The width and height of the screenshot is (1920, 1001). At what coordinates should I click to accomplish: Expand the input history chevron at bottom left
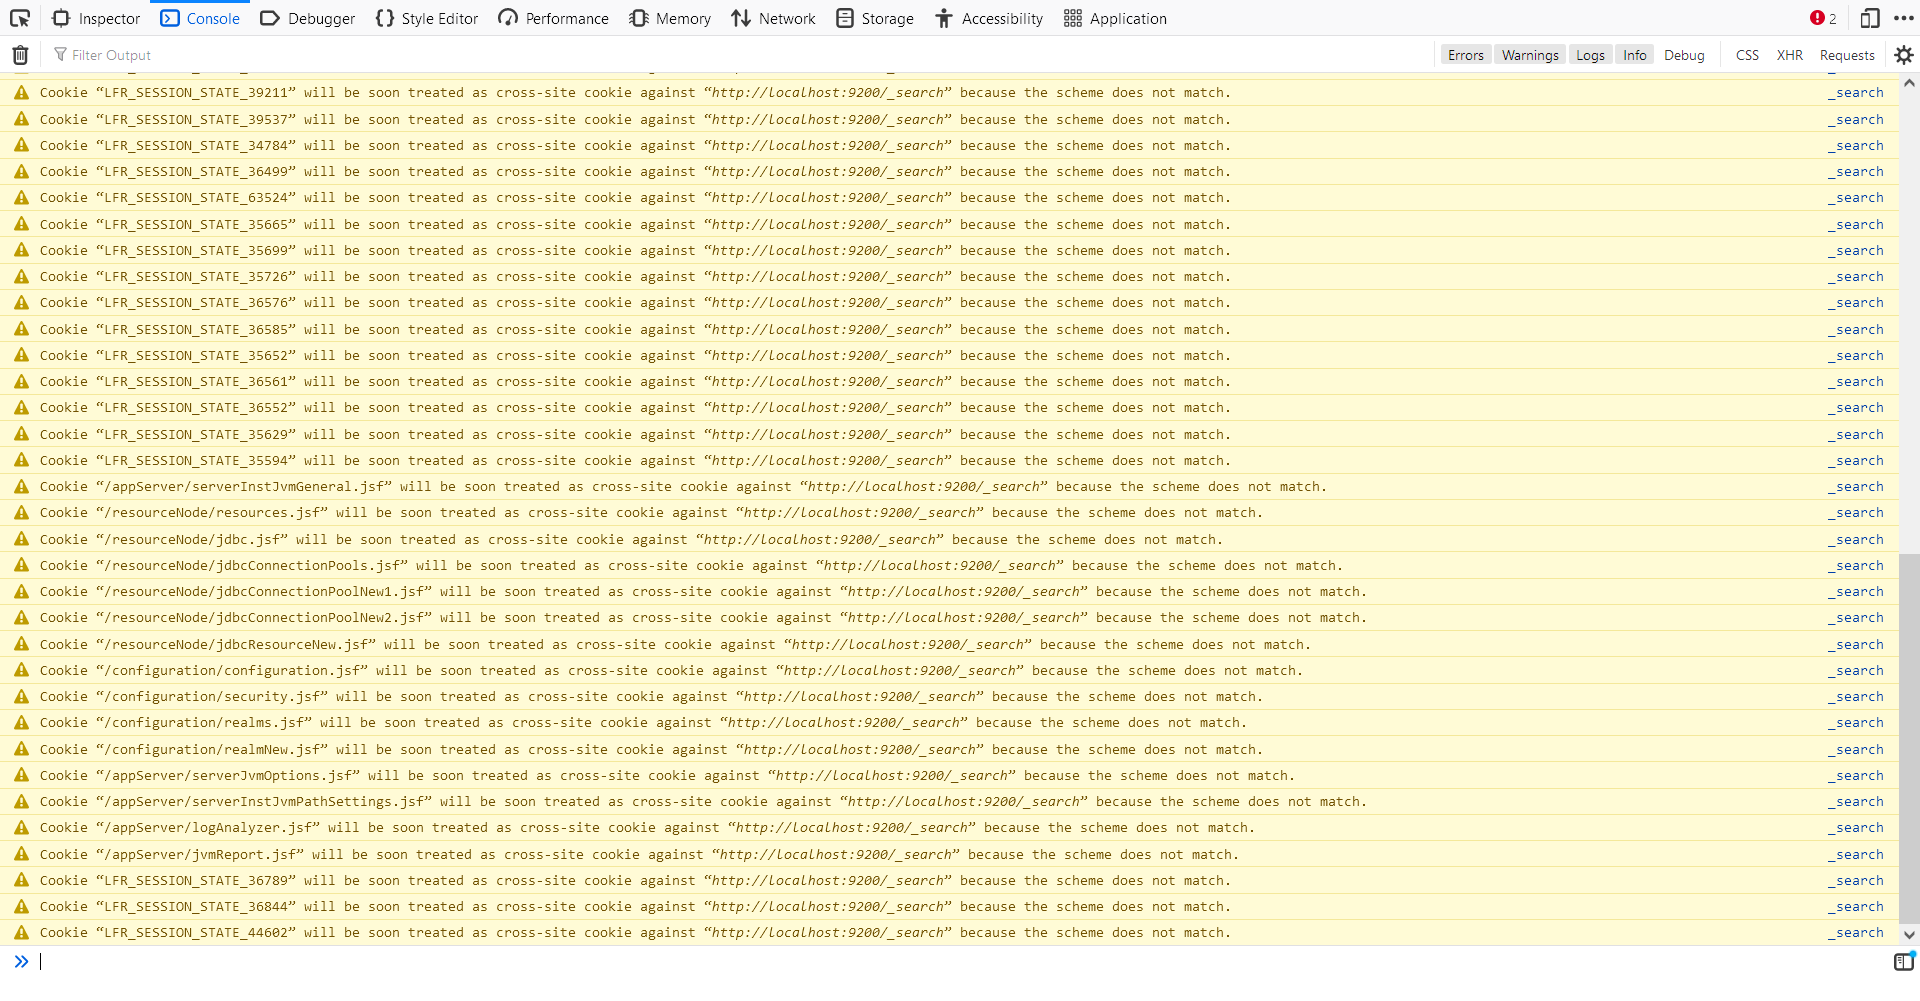(21, 961)
